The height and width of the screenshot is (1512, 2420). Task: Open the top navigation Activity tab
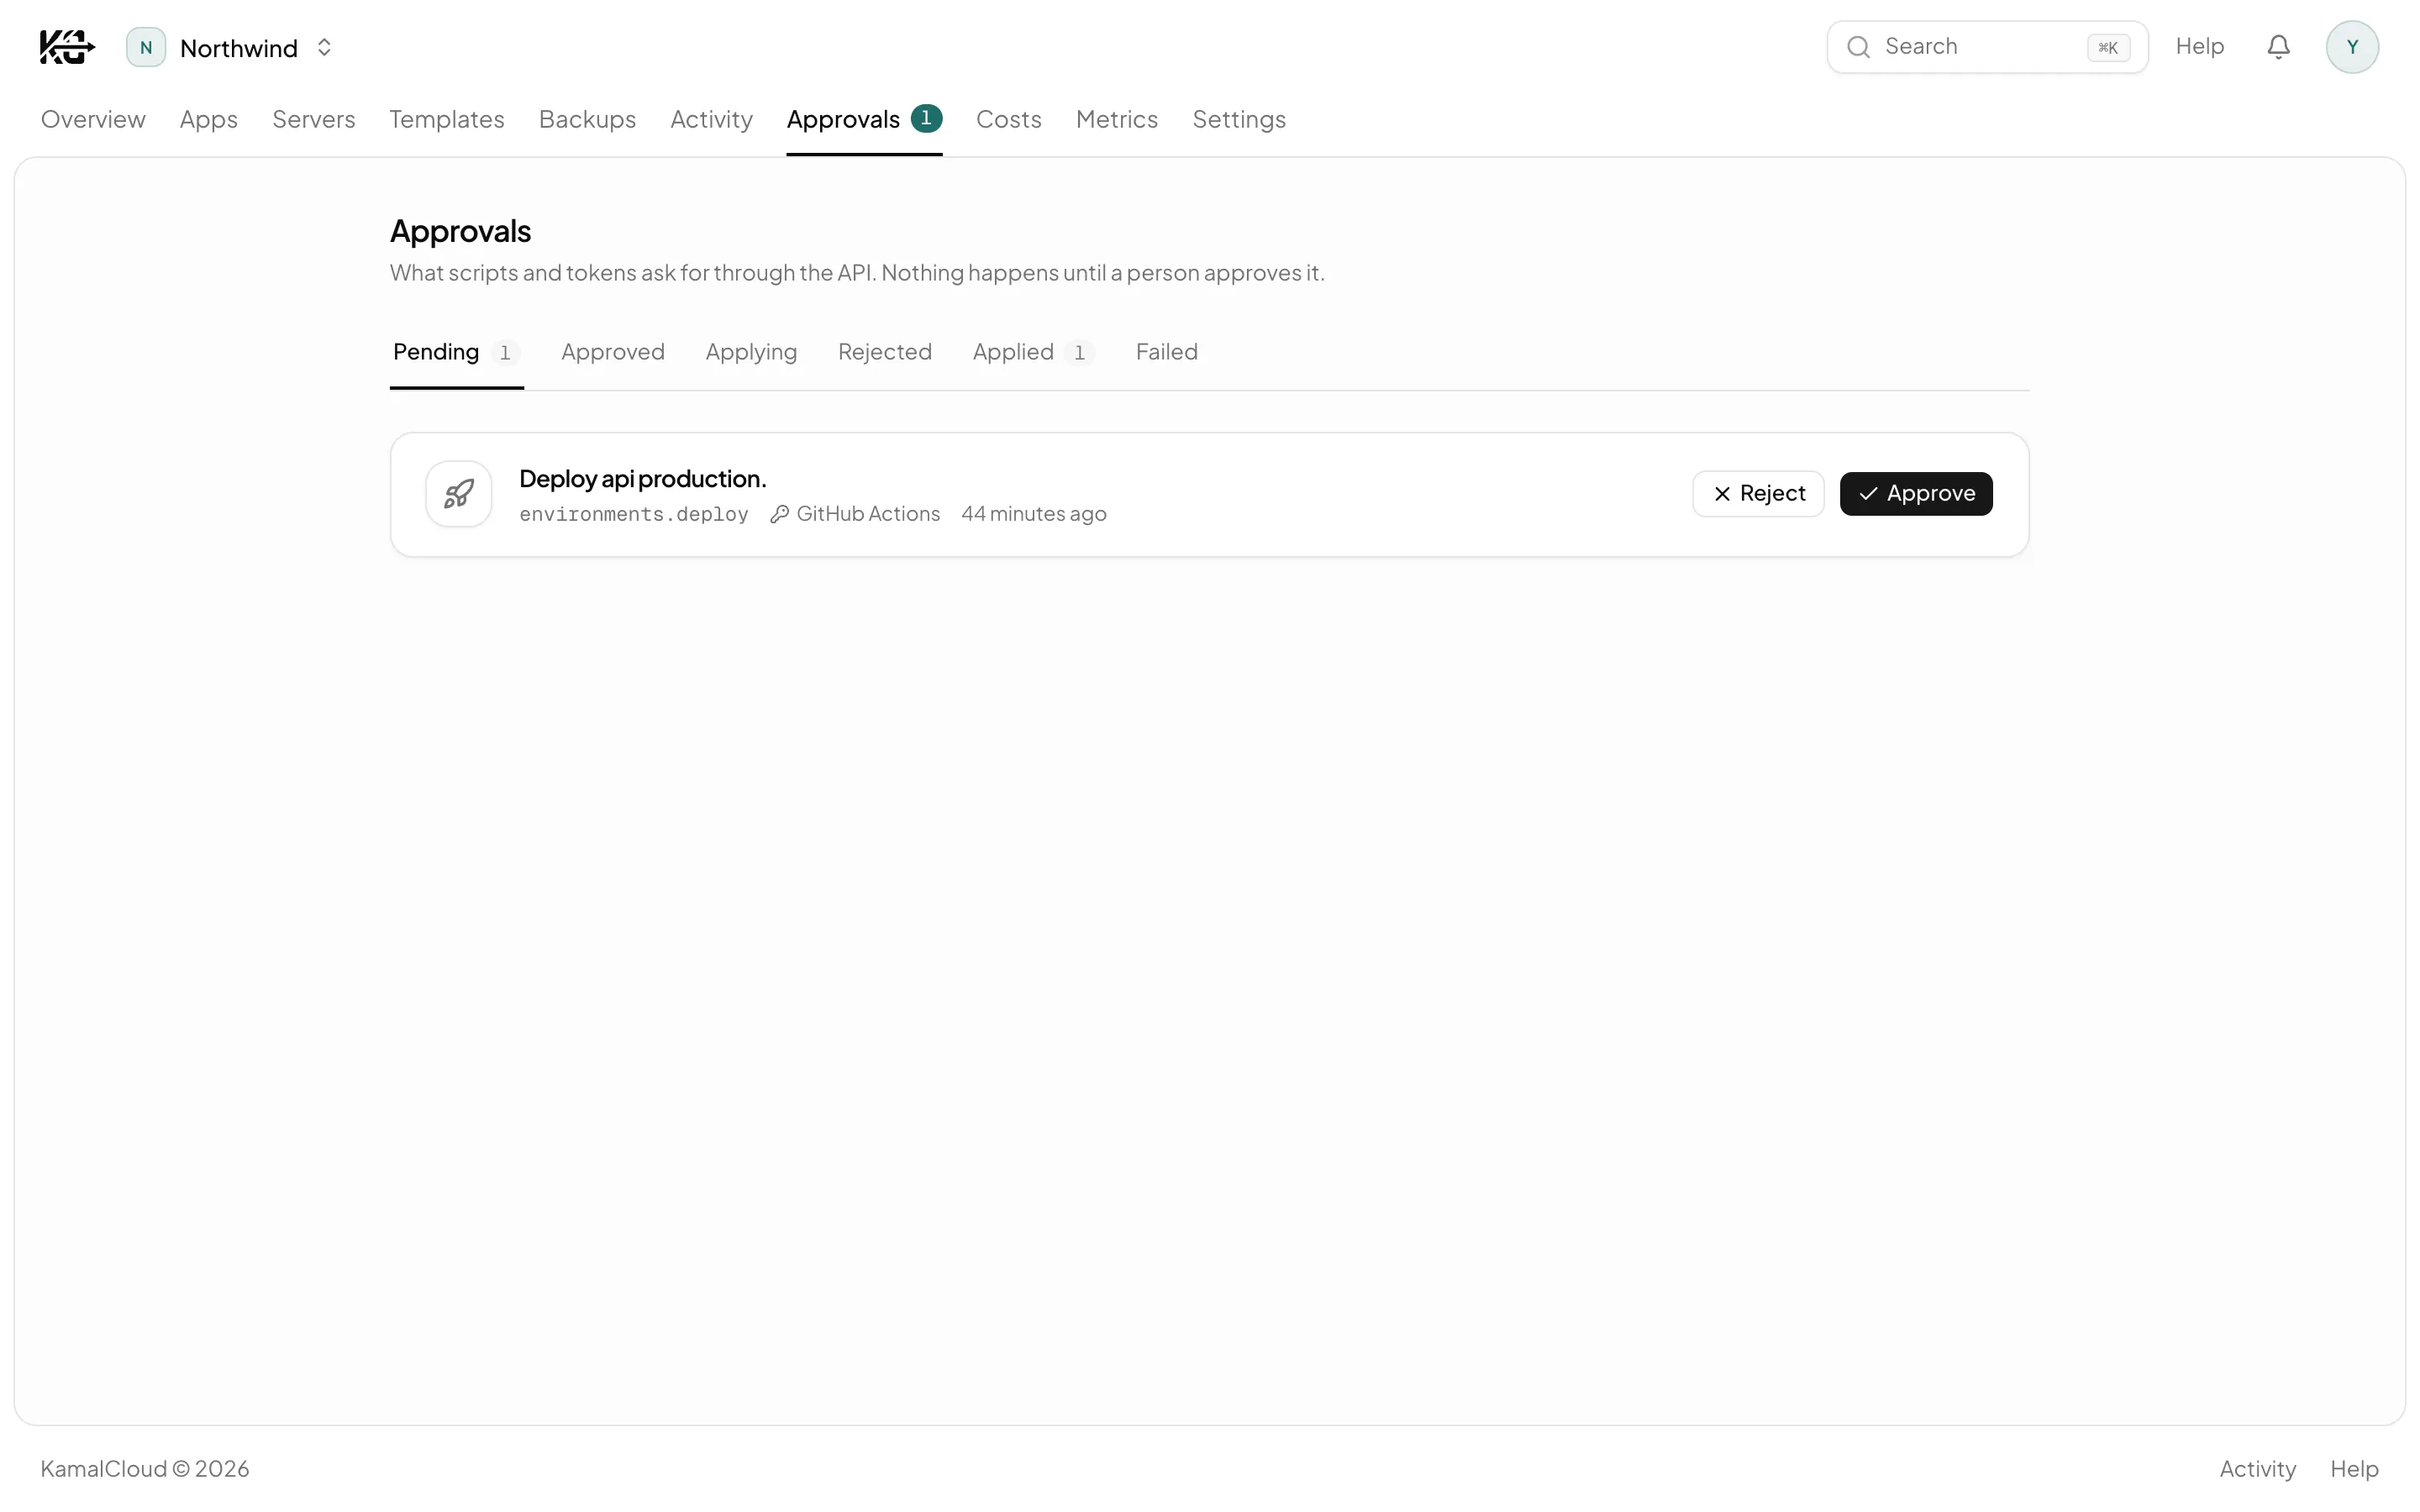[711, 119]
